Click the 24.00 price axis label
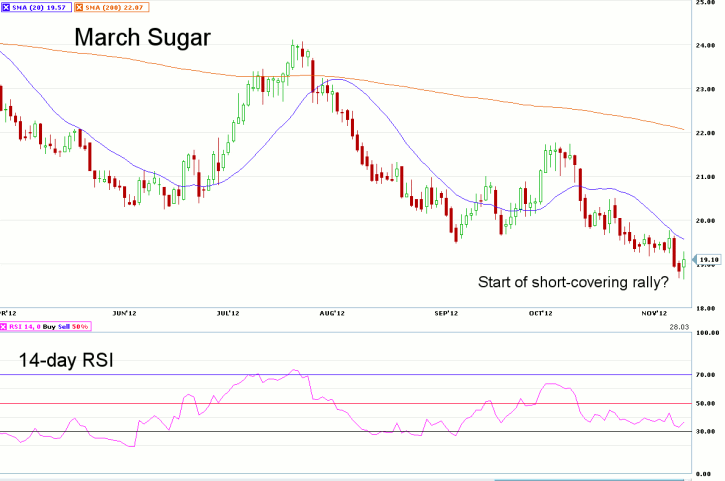Screen dimensions: 725x481 point(708,45)
